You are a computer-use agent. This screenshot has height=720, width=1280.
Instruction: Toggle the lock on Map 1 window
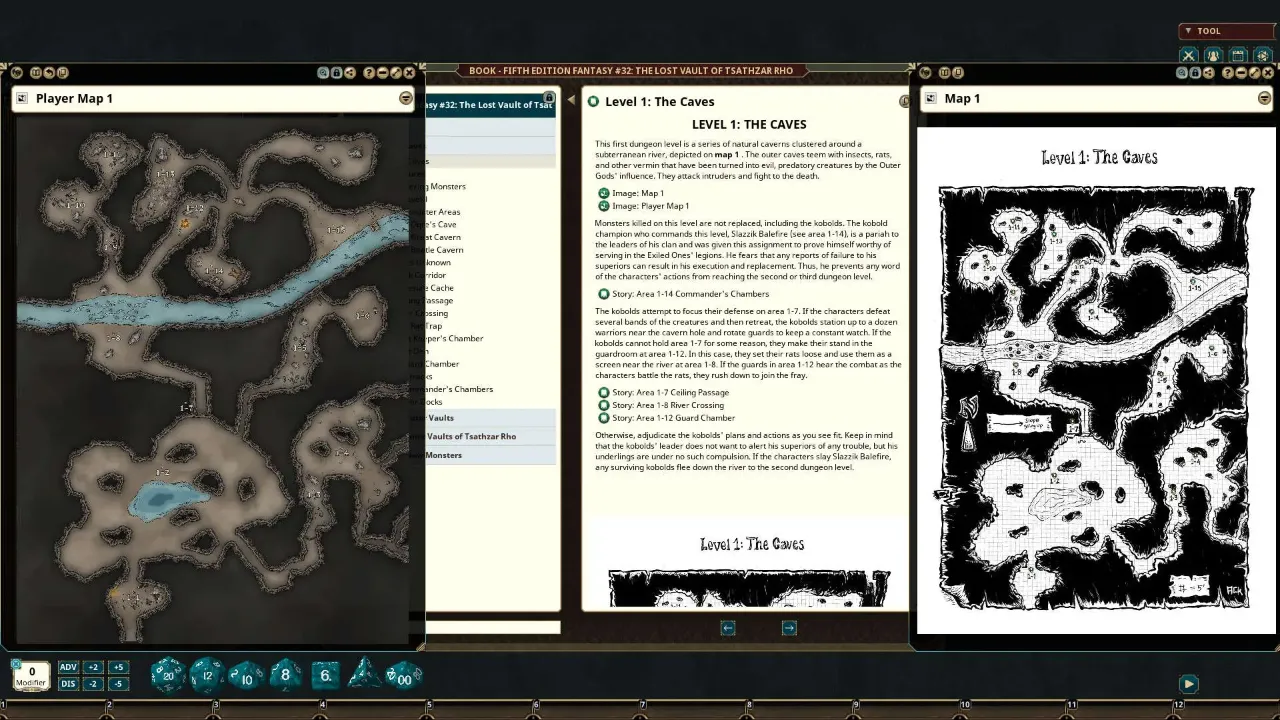click(1195, 73)
